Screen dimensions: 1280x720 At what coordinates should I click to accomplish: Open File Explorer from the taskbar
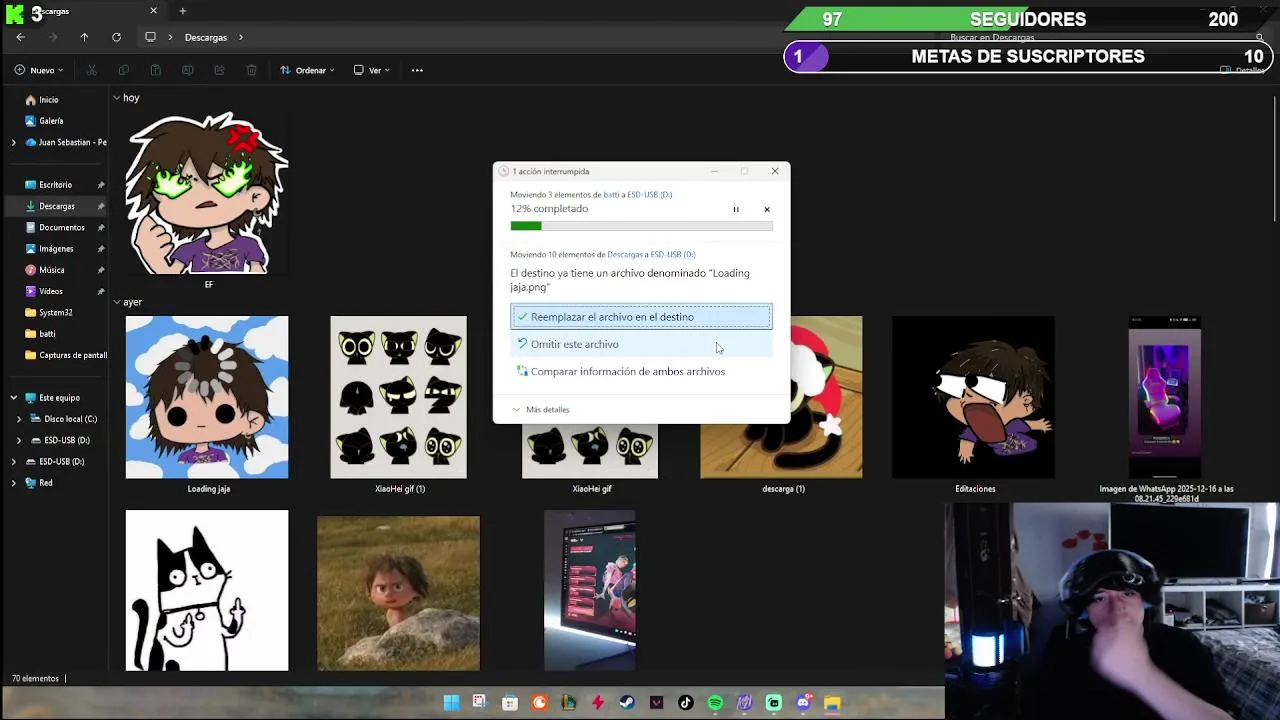coord(832,703)
